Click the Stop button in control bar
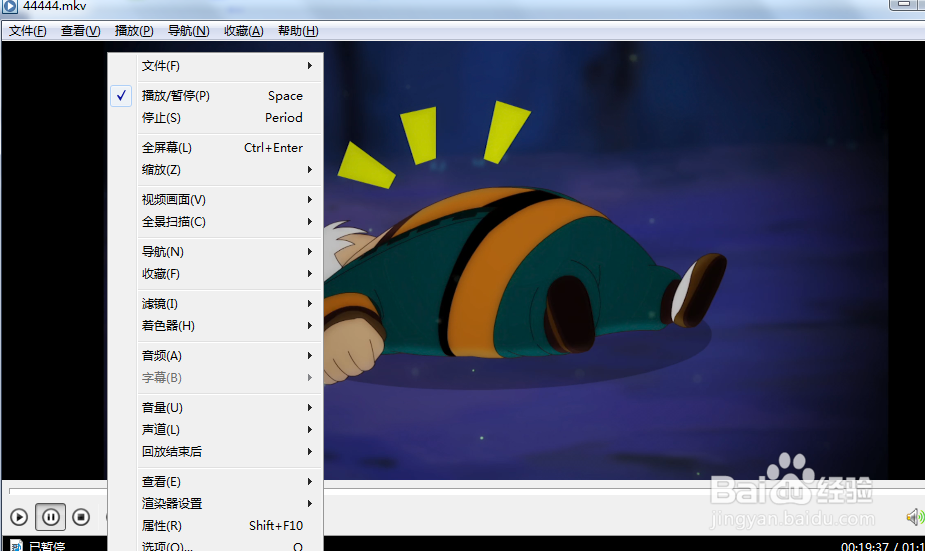 (x=81, y=517)
